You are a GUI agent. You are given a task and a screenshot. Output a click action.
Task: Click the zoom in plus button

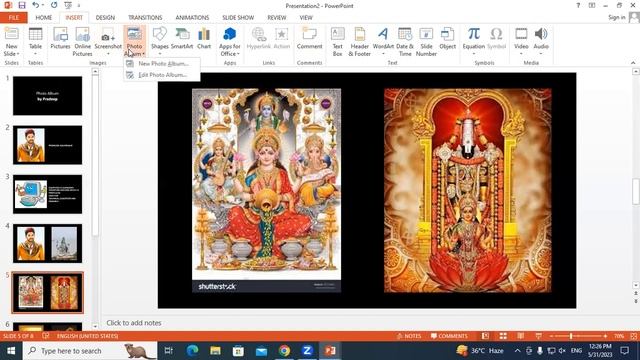[605, 336]
